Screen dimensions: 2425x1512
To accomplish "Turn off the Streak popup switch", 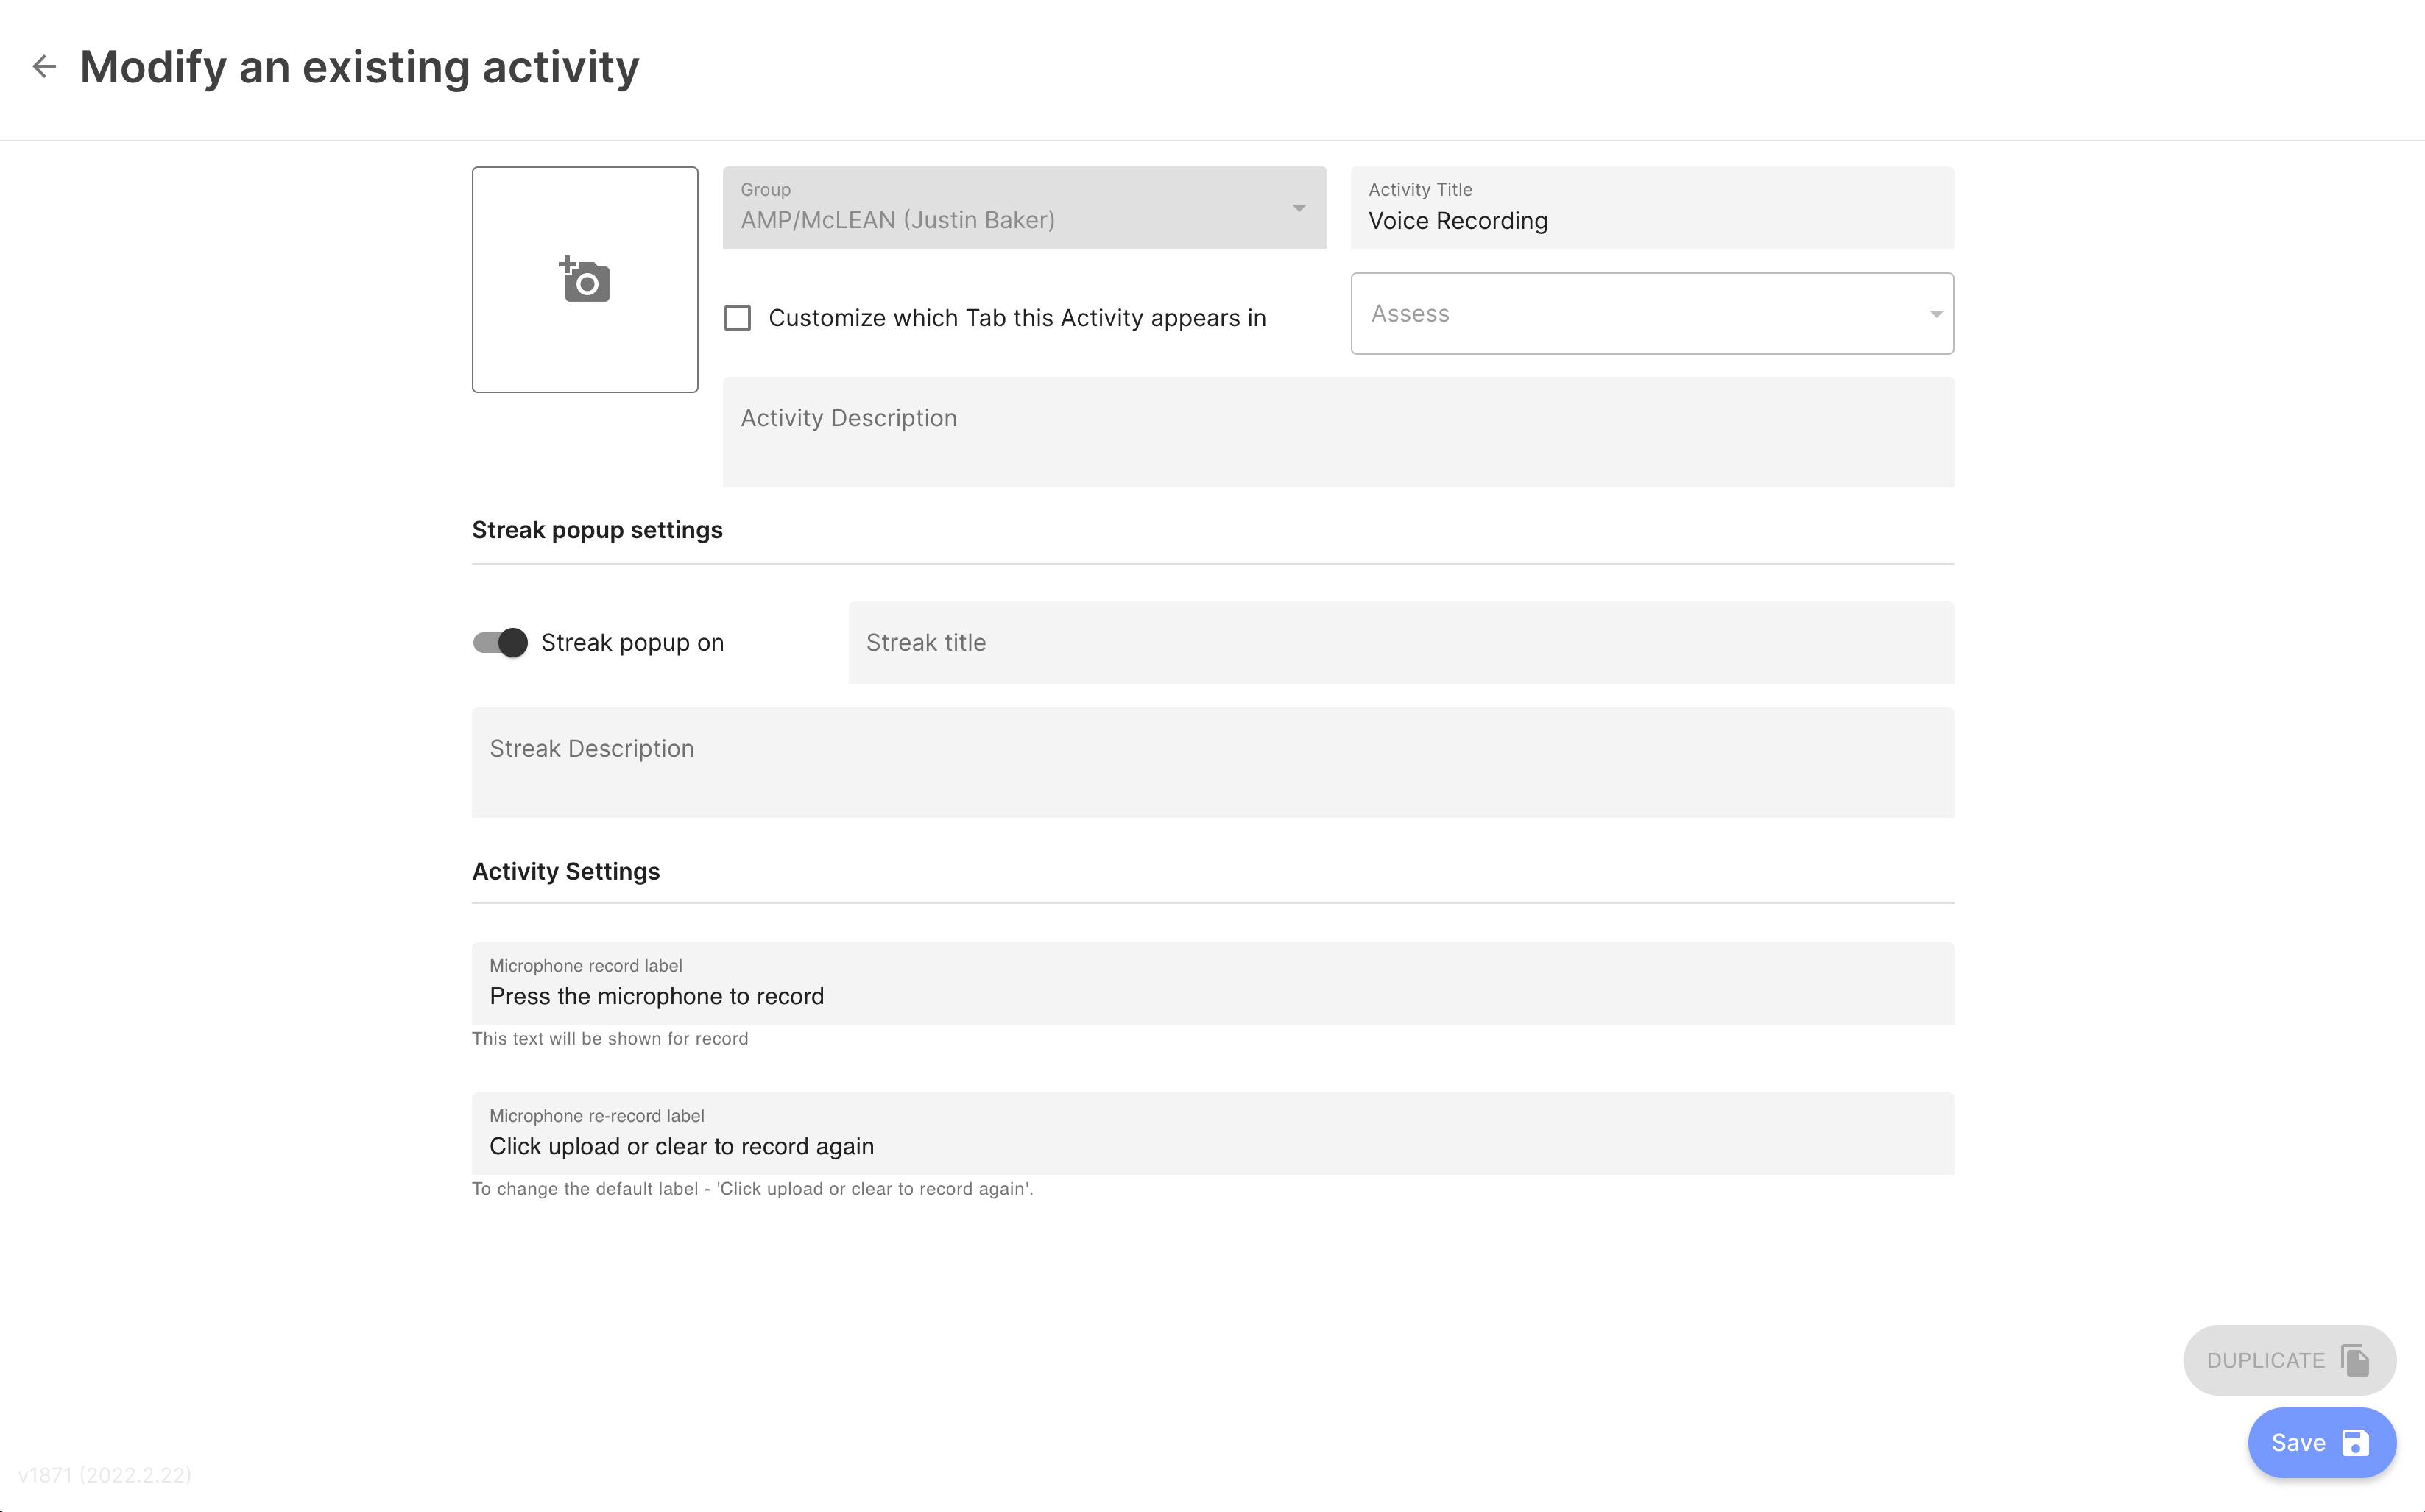I will (500, 642).
